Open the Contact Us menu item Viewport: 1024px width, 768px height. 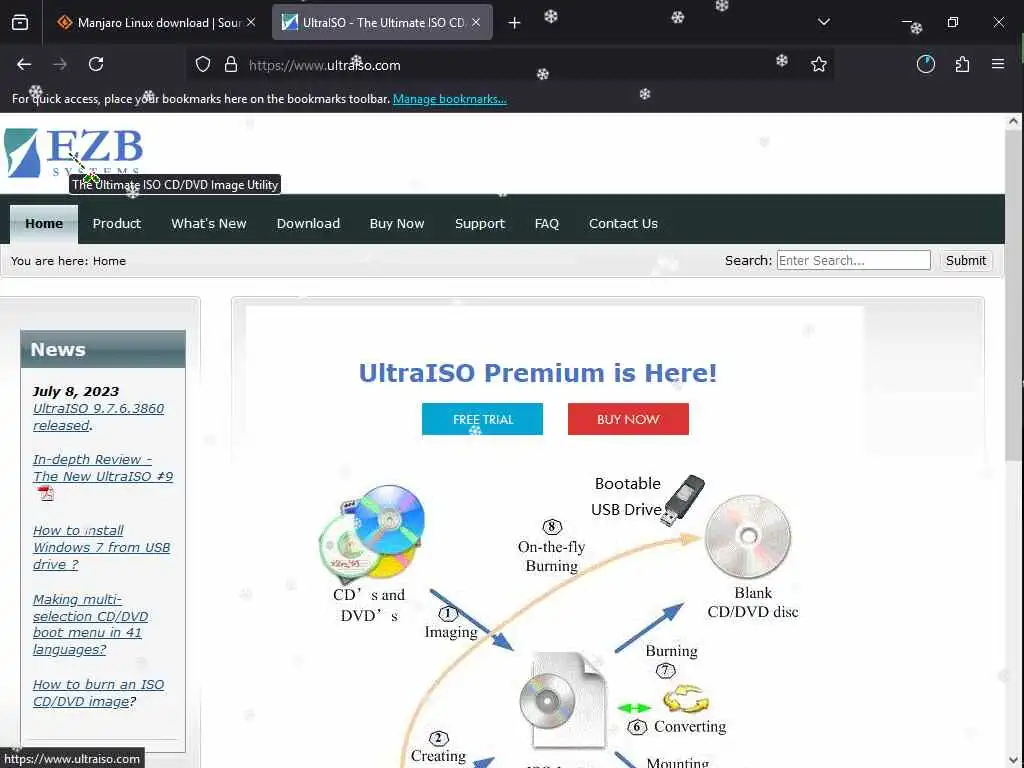623,223
